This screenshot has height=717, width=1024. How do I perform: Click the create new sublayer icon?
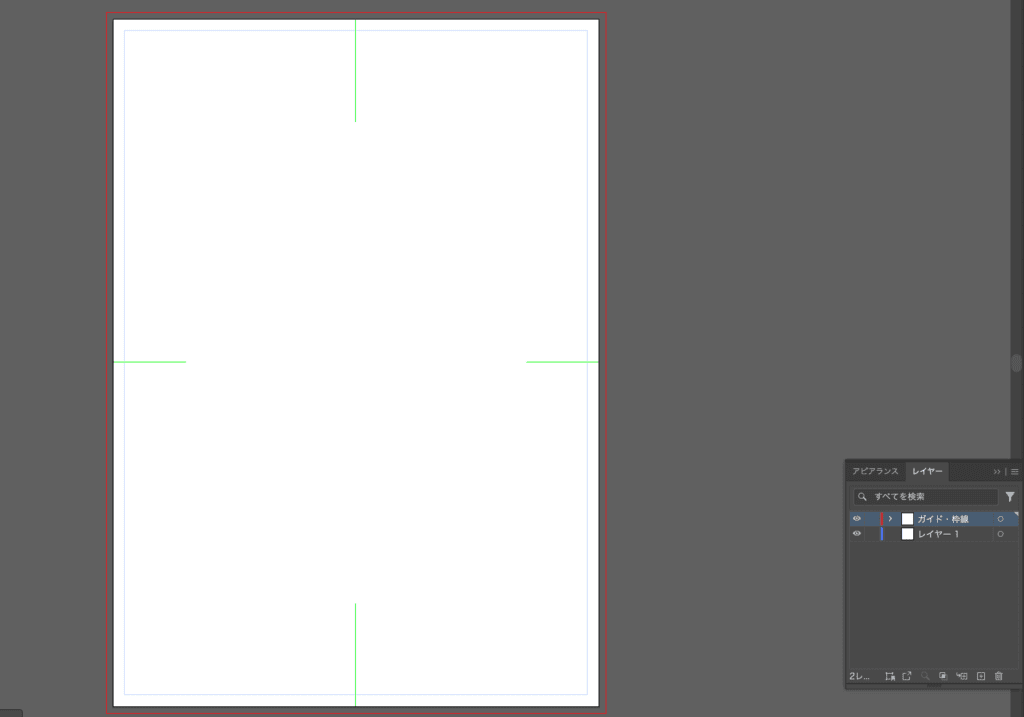(x=962, y=676)
